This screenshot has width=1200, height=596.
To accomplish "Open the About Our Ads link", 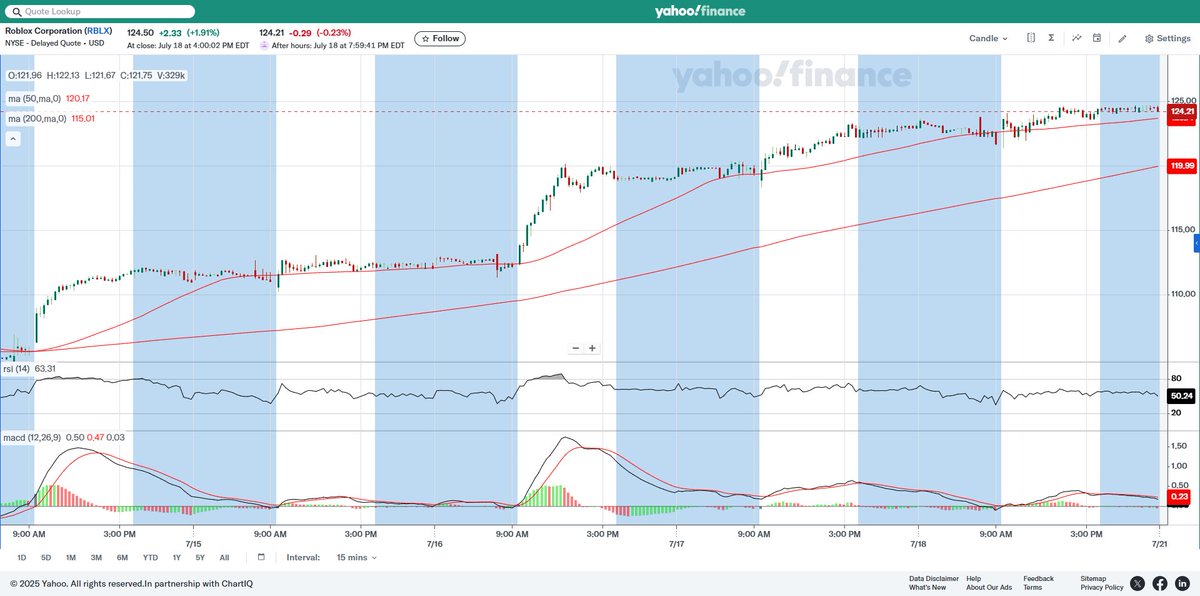I will pos(989,587).
